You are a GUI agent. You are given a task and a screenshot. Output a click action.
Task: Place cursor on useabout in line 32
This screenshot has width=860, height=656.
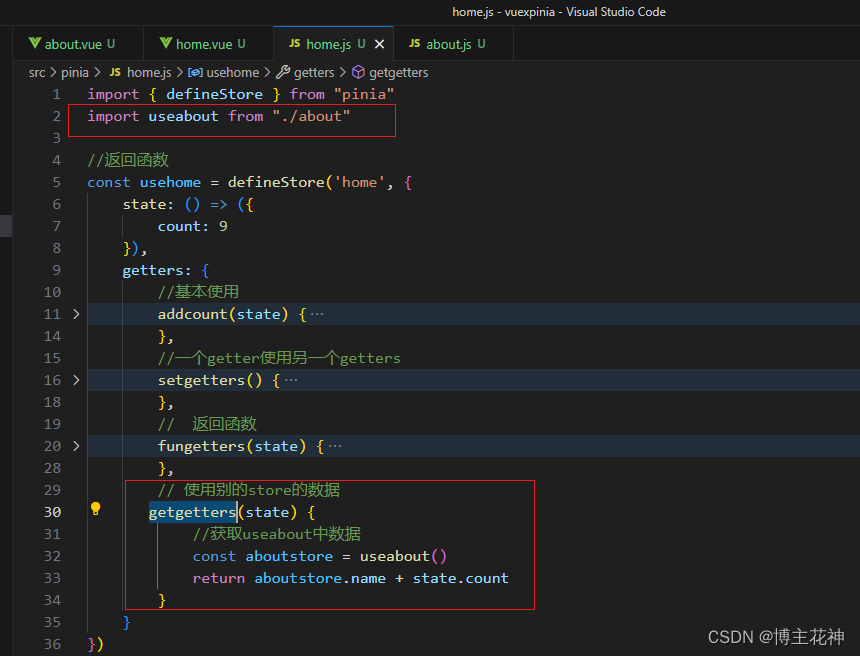tap(394, 556)
